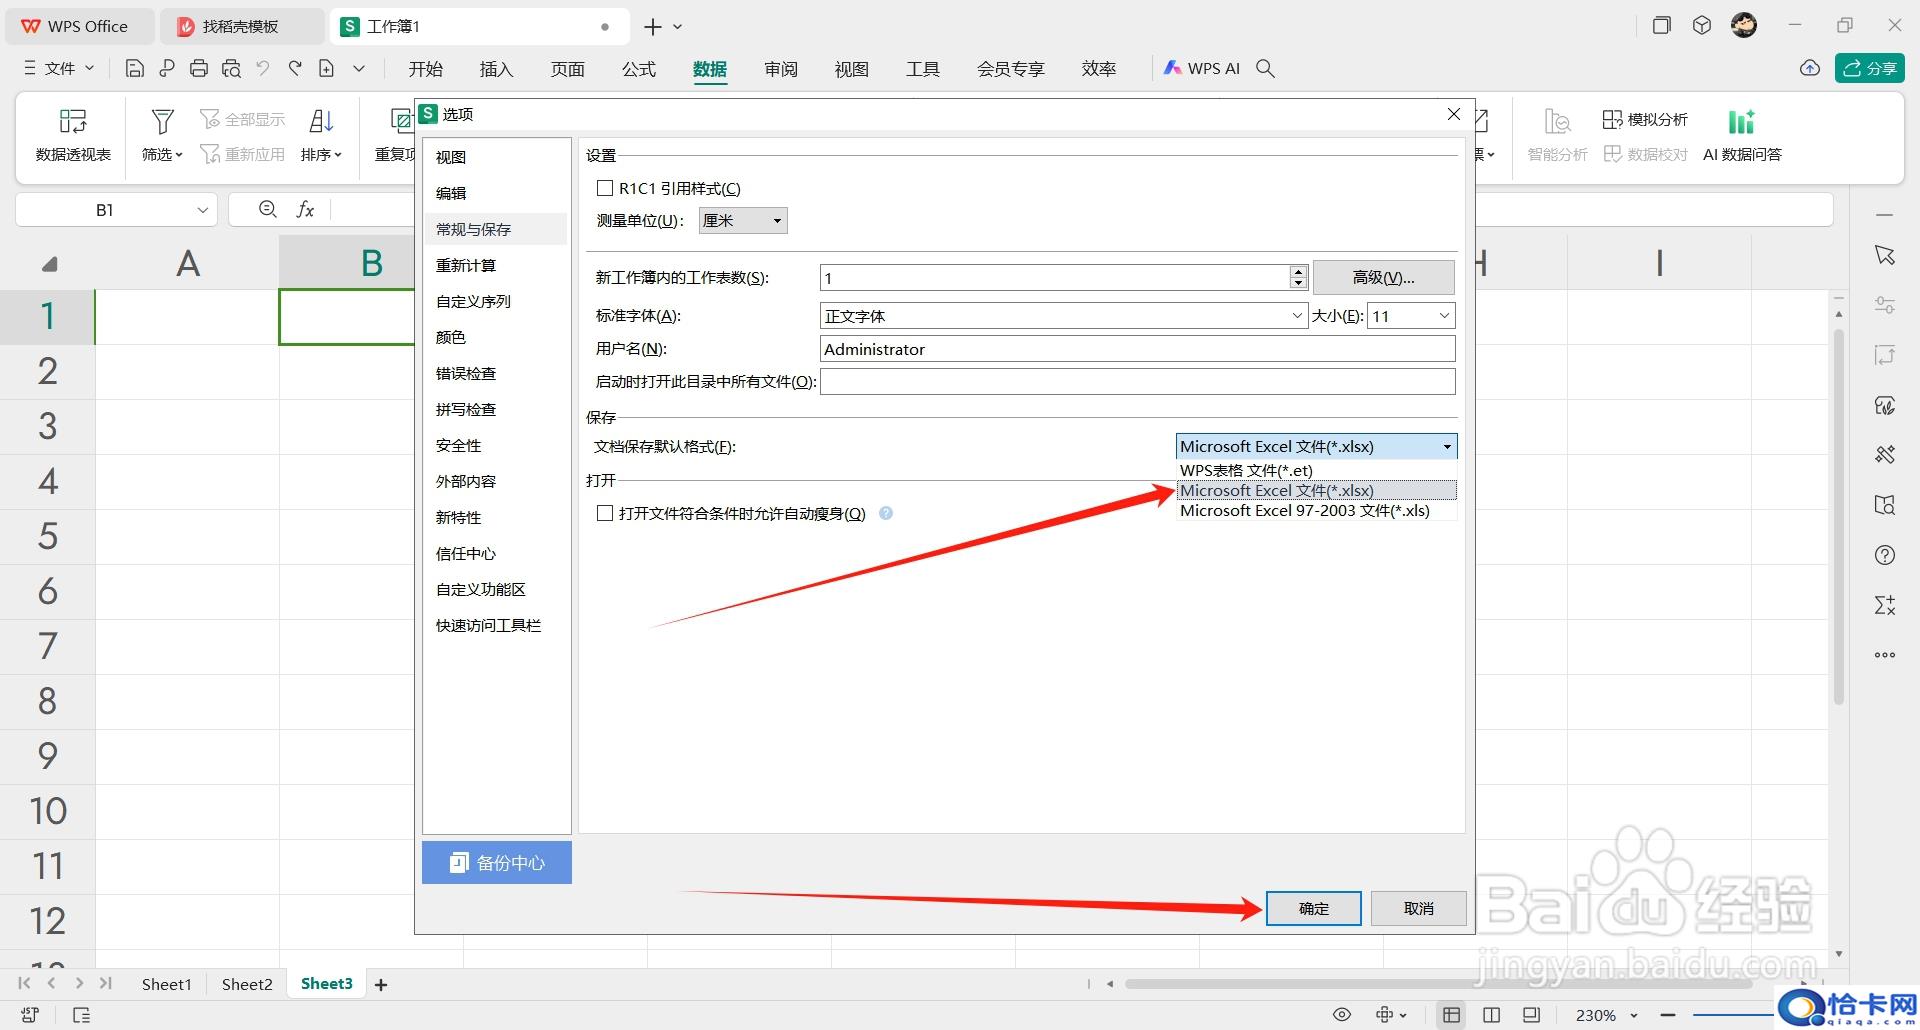Open AI 数据问答 tool
Screen dimensions: 1920x1030
pos(1742,135)
